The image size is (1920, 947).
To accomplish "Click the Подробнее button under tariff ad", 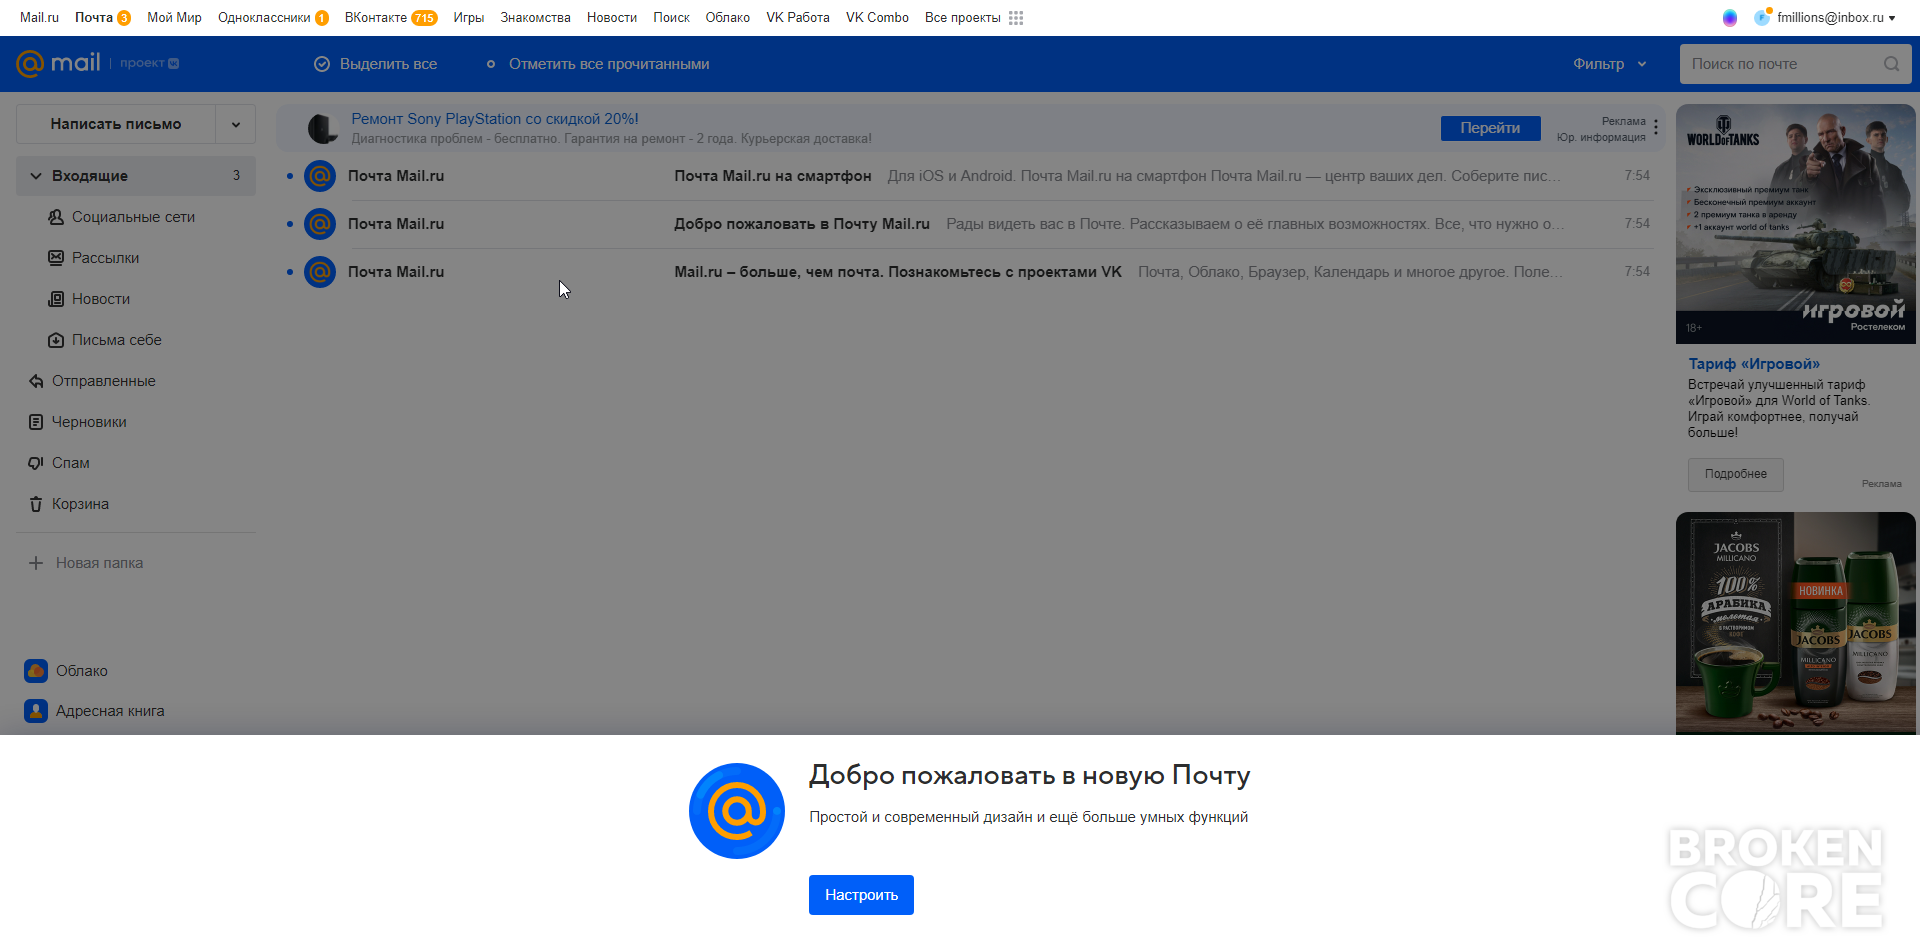I will point(1736,474).
